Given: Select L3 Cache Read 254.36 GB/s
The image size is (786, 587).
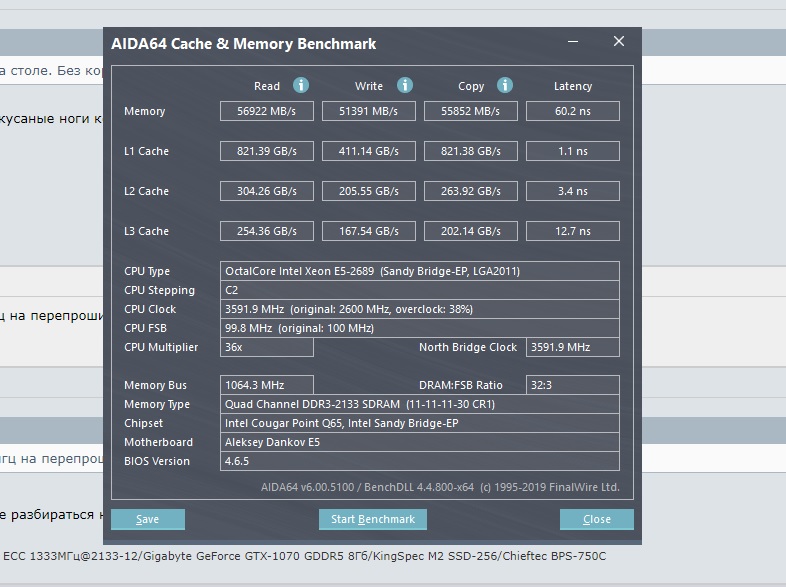Looking at the screenshot, I should pos(267,231).
